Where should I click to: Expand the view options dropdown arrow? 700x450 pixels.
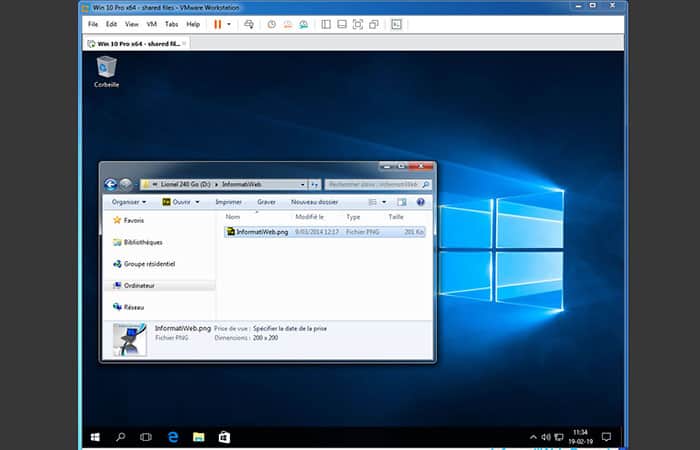pos(383,202)
